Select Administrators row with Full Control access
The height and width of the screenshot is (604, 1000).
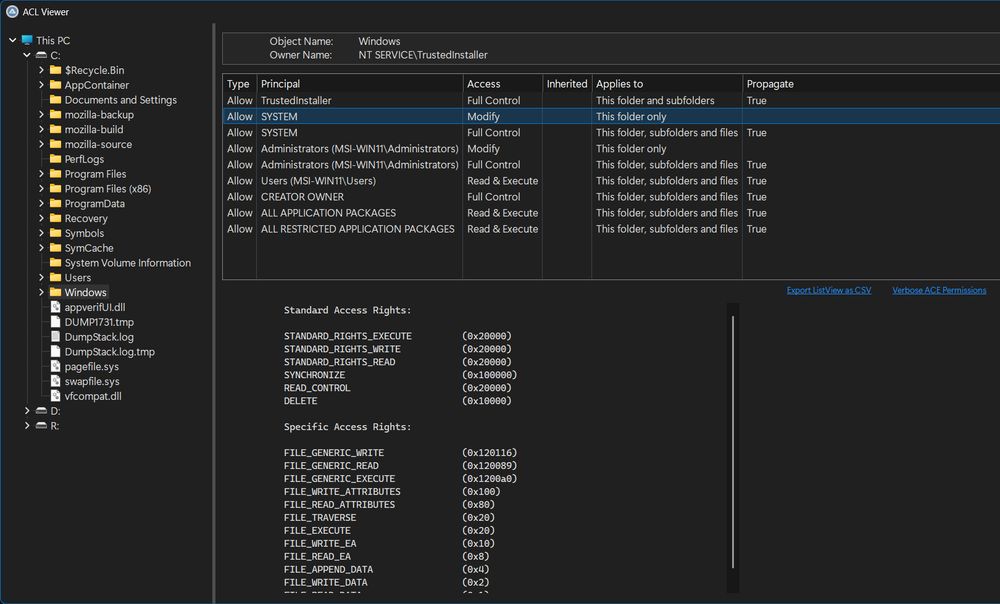pyautogui.click(x=611, y=165)
